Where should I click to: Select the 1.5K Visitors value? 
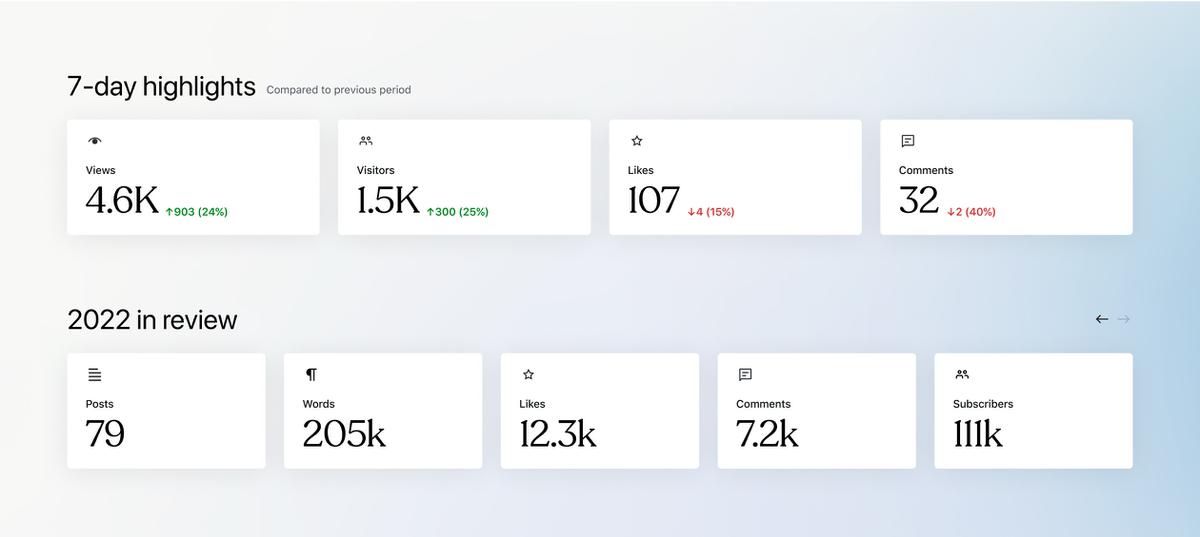click(388, 201)
